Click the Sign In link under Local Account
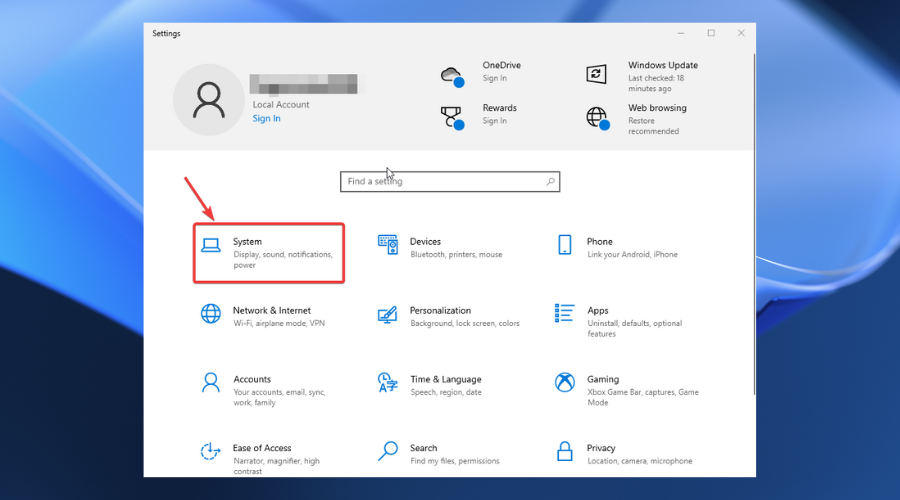 [x=266, y=118]
